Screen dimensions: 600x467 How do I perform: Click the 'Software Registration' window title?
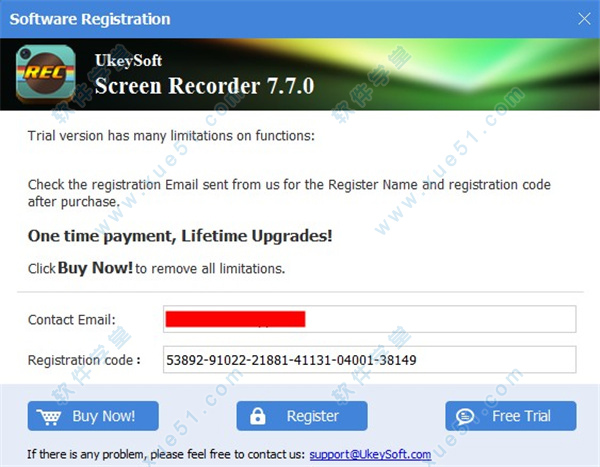pyautogui.click(x=90, y=19)
